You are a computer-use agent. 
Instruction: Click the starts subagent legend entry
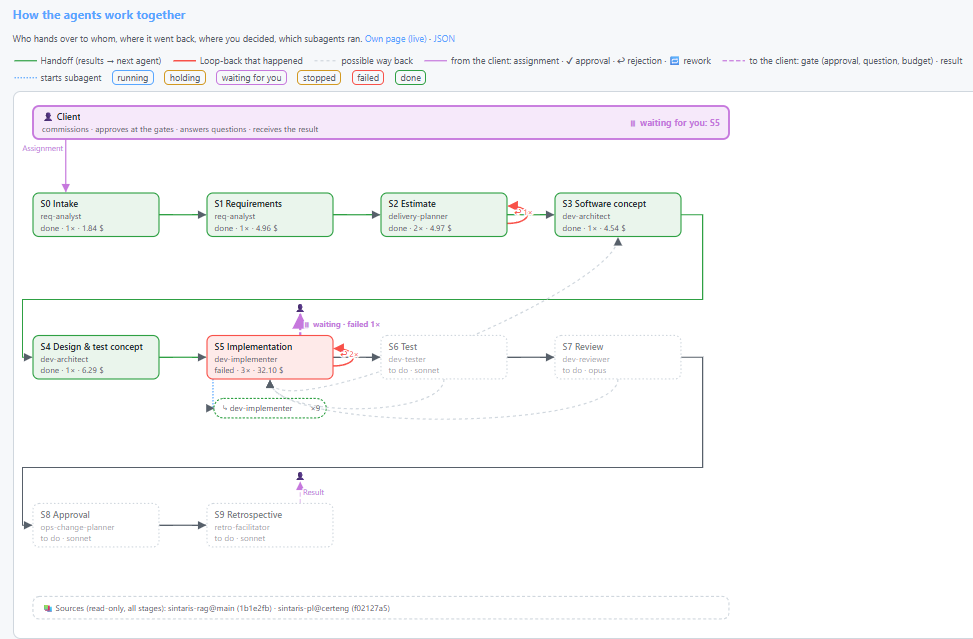pos(58,78)
